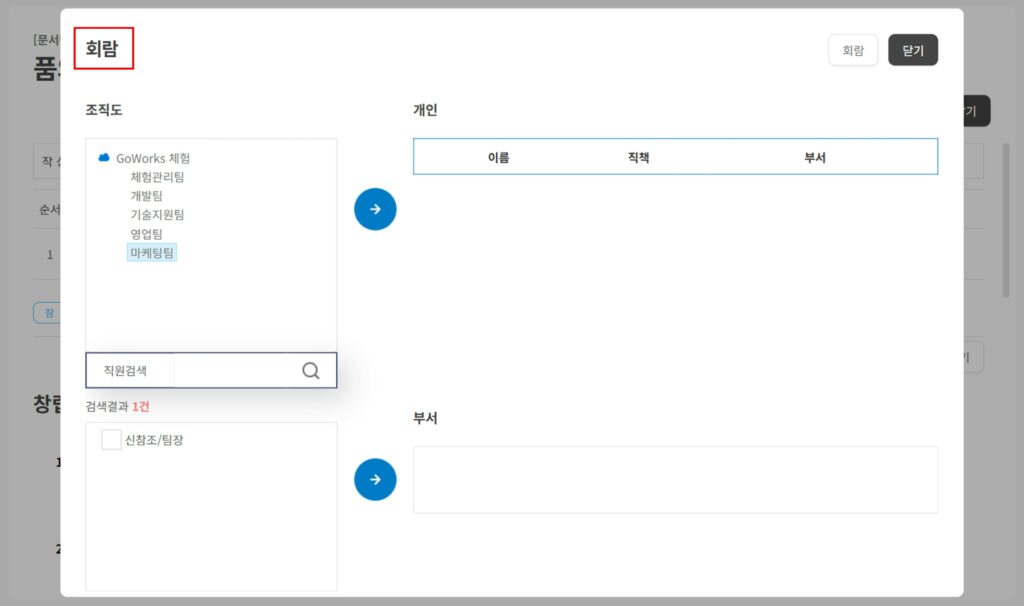Click the blue arrow beside 개인
Viewport: 1024px width, 606px height.
[x=375, y=209]
